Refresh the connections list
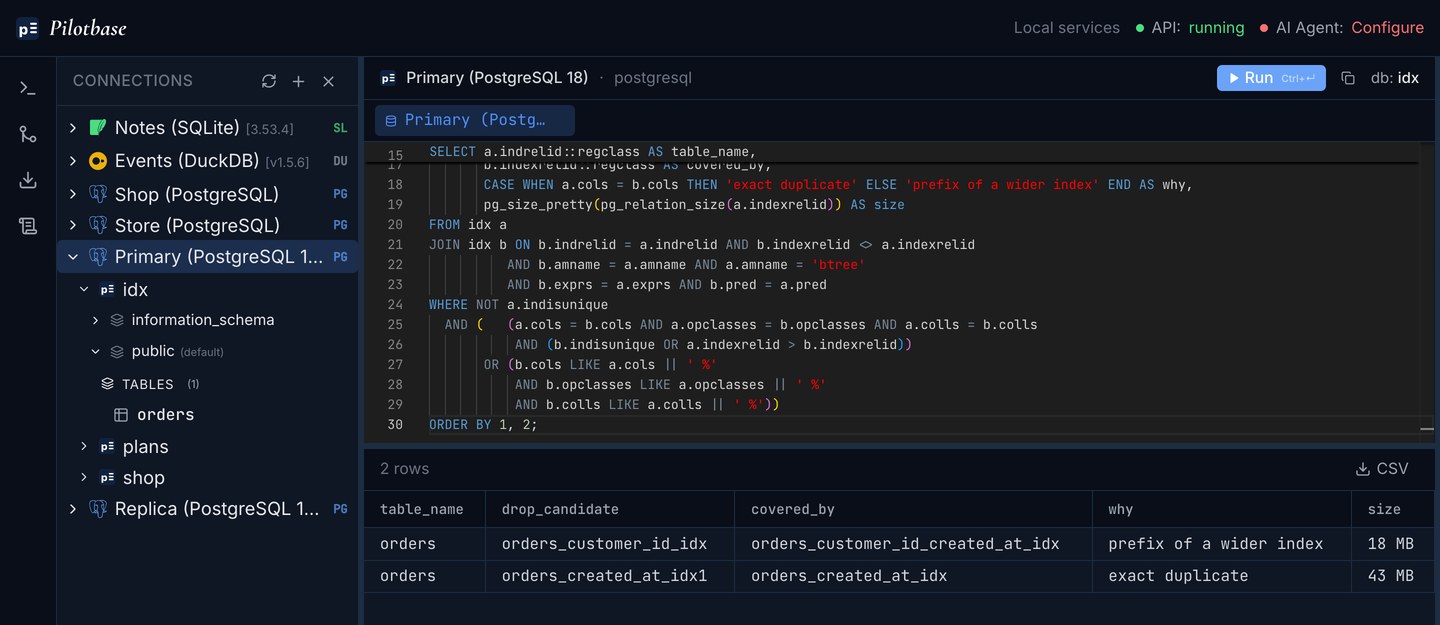The image size is (1440, 625). tap(268, 81)
